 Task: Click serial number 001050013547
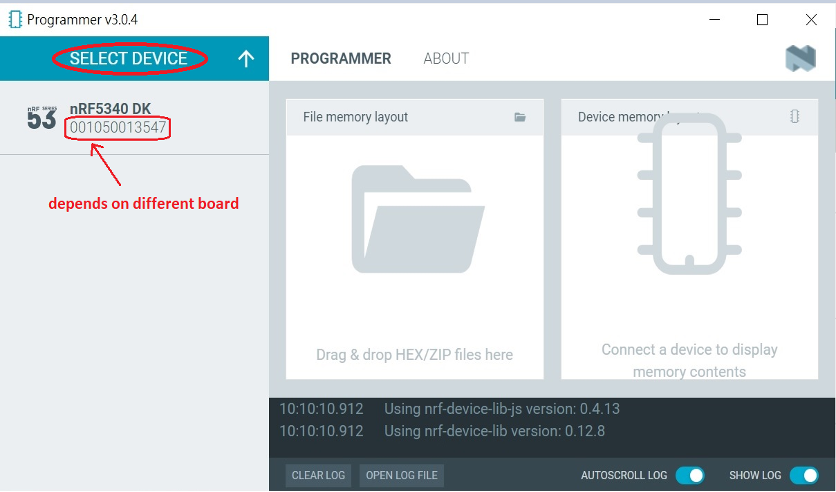118,128
